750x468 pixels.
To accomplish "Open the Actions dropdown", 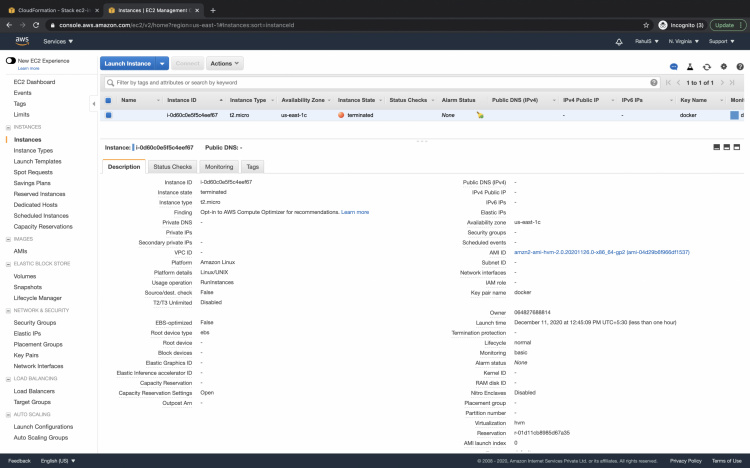I will tap(225, 63).
